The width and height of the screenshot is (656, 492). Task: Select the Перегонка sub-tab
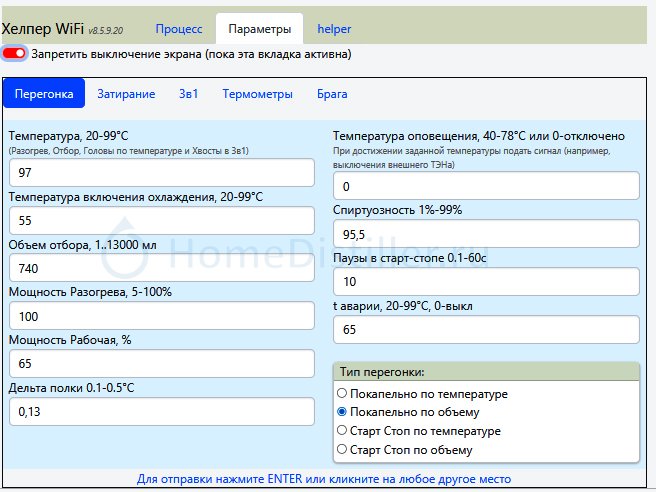(x=43, y=94)
